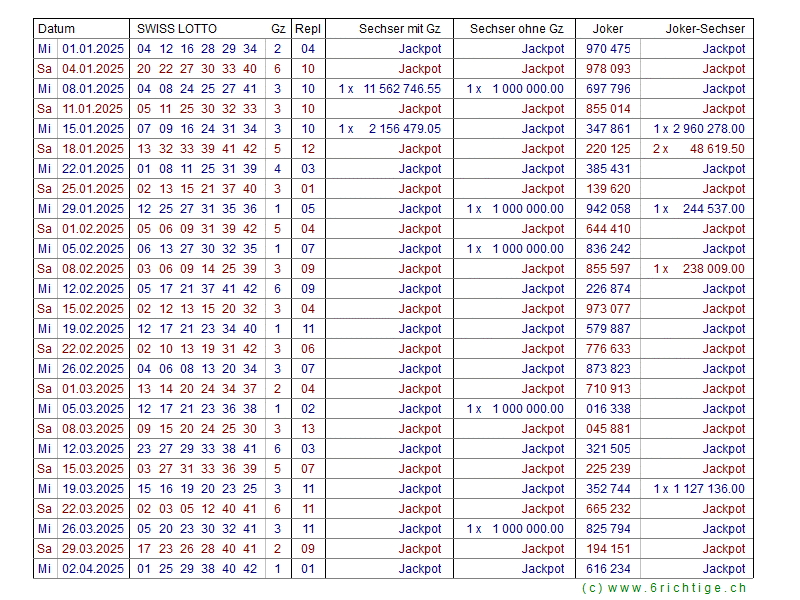The image size is (800, 600).
Task: Click the Datum column header
Action: click(x=57, y=29)
